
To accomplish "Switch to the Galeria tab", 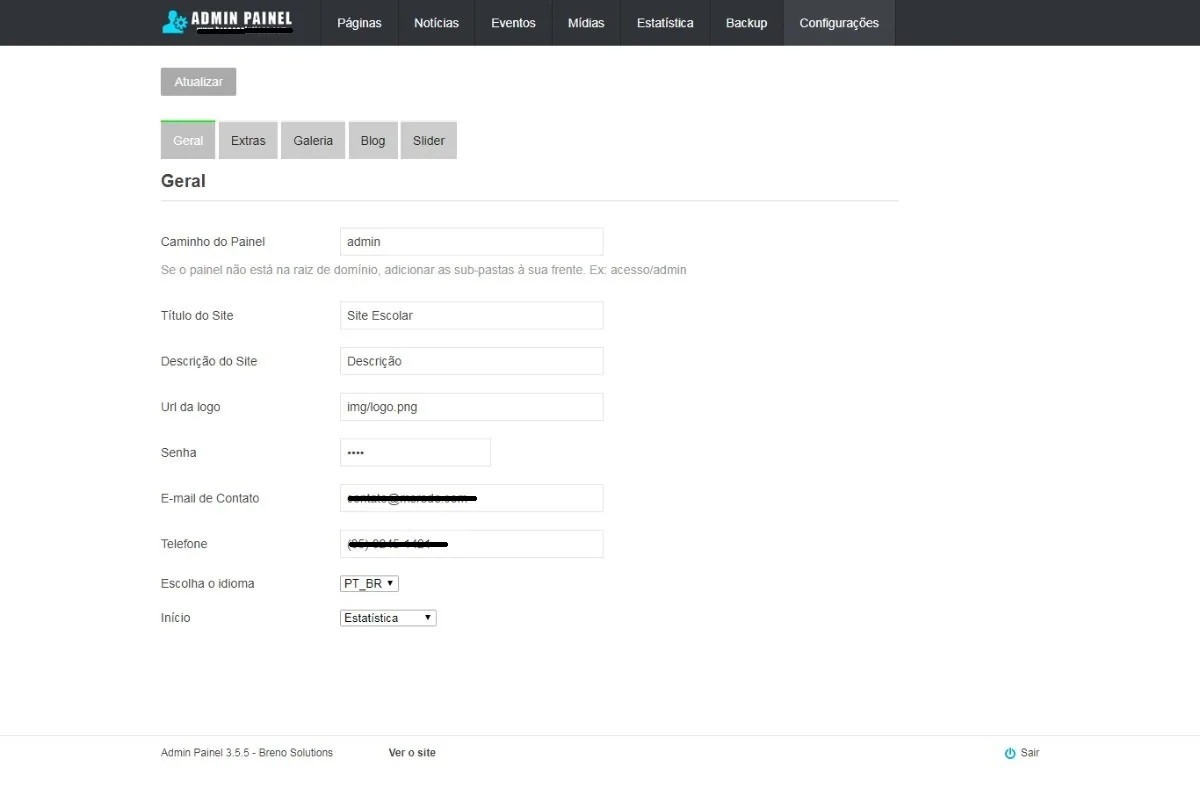I will [313, 141].
